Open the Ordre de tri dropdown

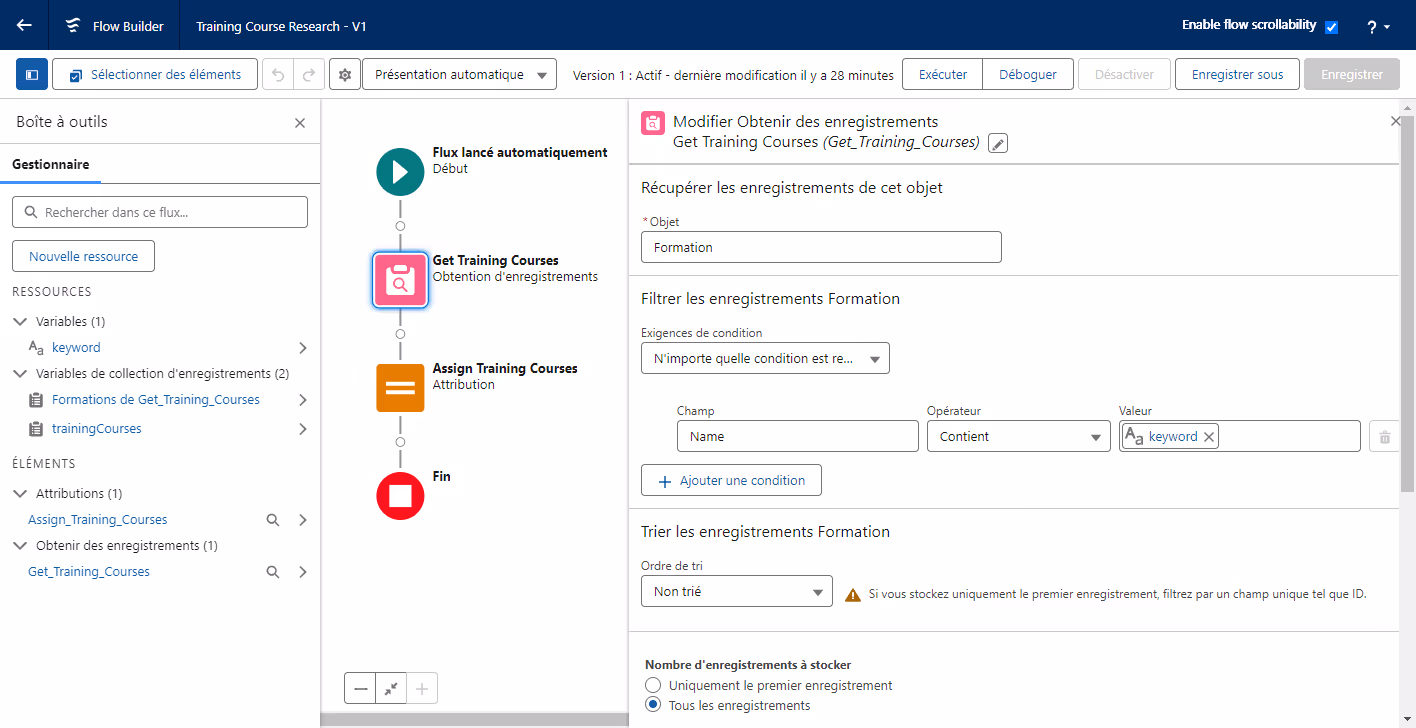[737, 591]
